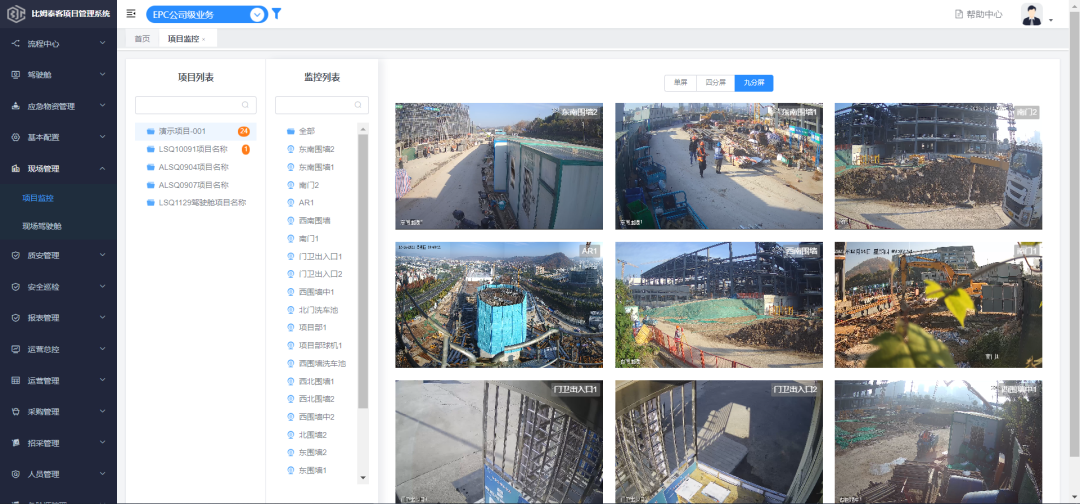Click the monitor list scroll-up arrow
This screenshot has width=1080, height=504.
pos(363,128)
